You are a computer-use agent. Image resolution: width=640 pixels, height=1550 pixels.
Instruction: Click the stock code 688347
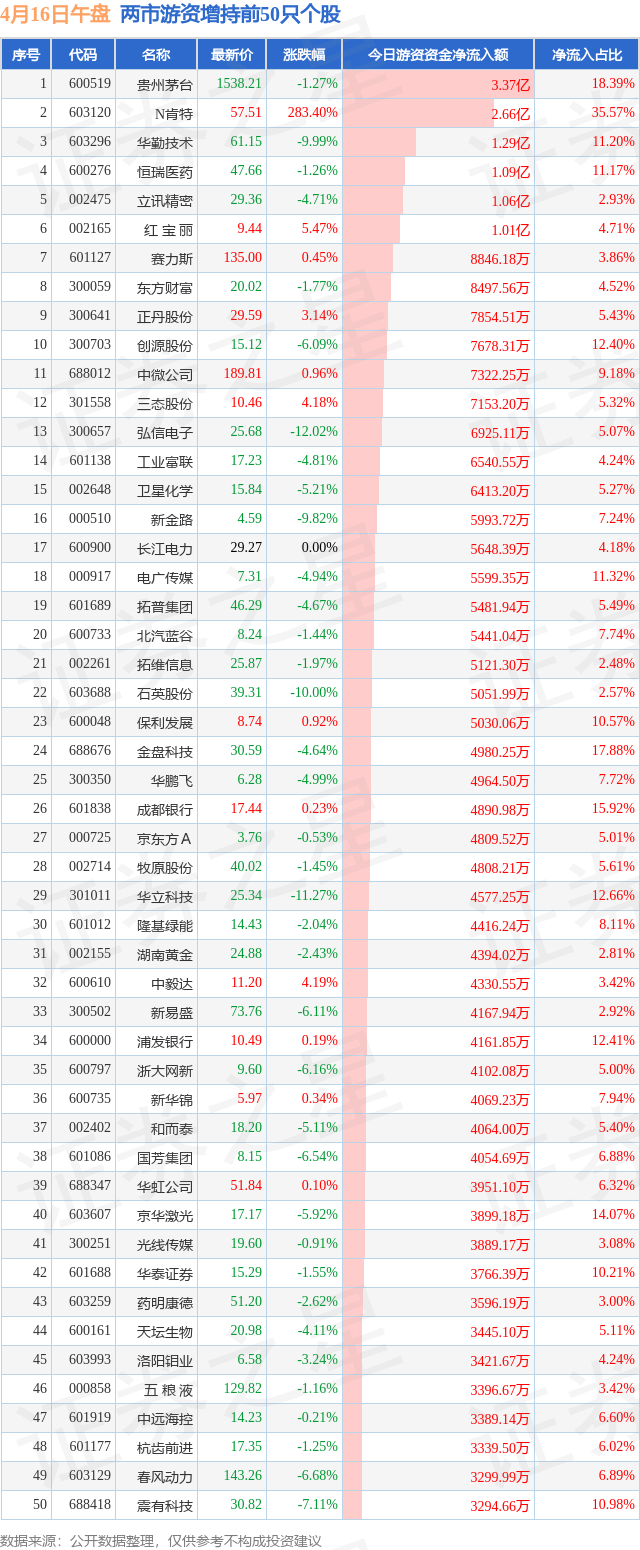click(90, 1186)
